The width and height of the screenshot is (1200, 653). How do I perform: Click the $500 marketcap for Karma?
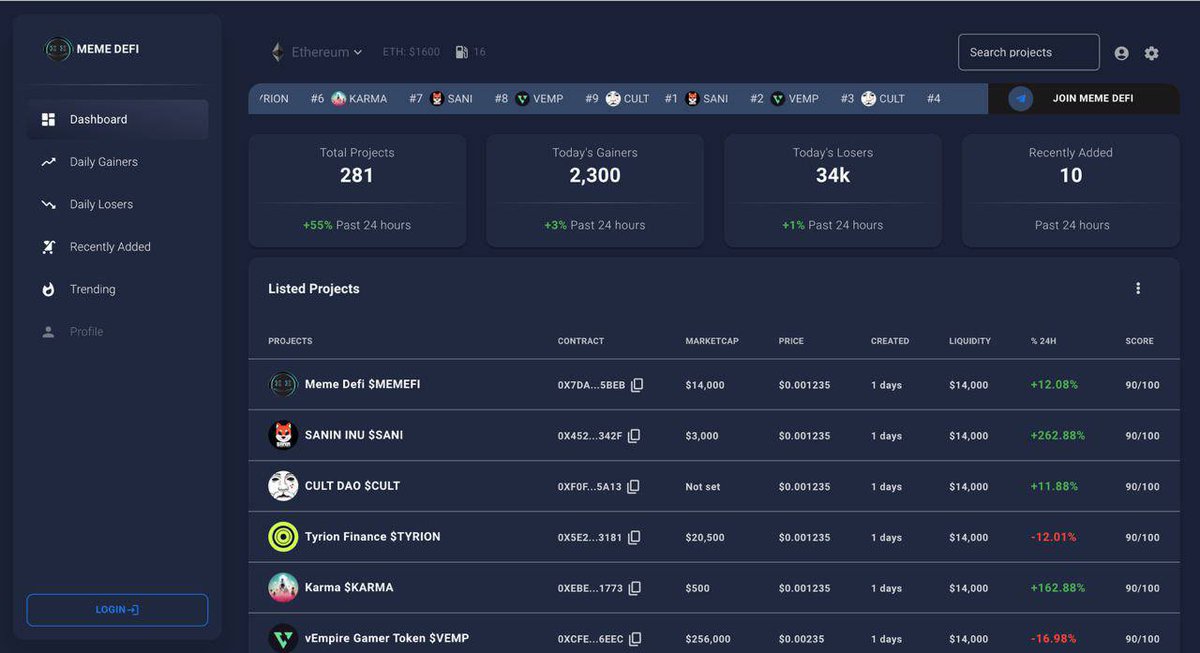click(697, 588)
